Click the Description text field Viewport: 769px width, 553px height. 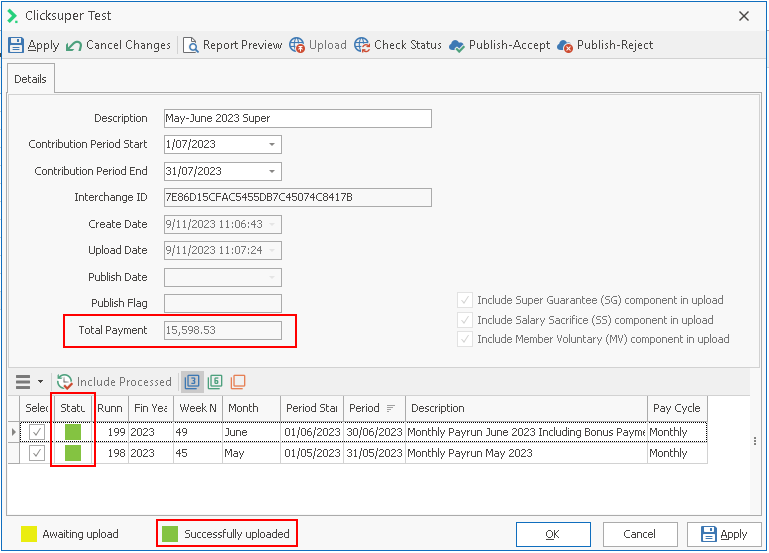(x=297, y=118)
